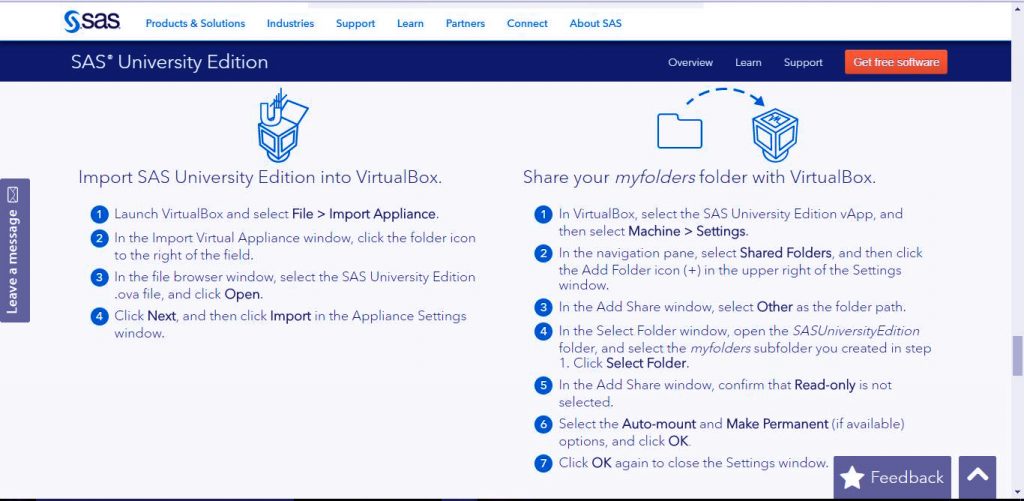Click the bold text 'Select Folder.'
The height and width of the screenshot is (501, 1024).
click(647, 364)
